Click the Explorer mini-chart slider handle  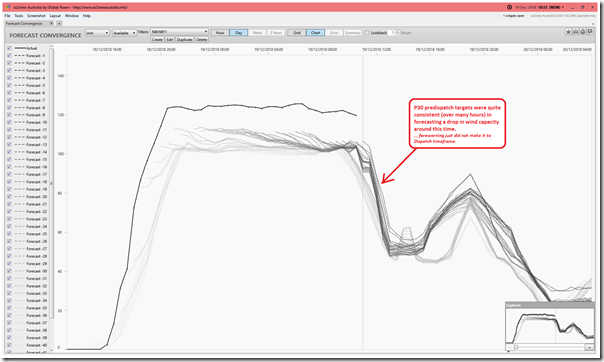coord(516,347)
